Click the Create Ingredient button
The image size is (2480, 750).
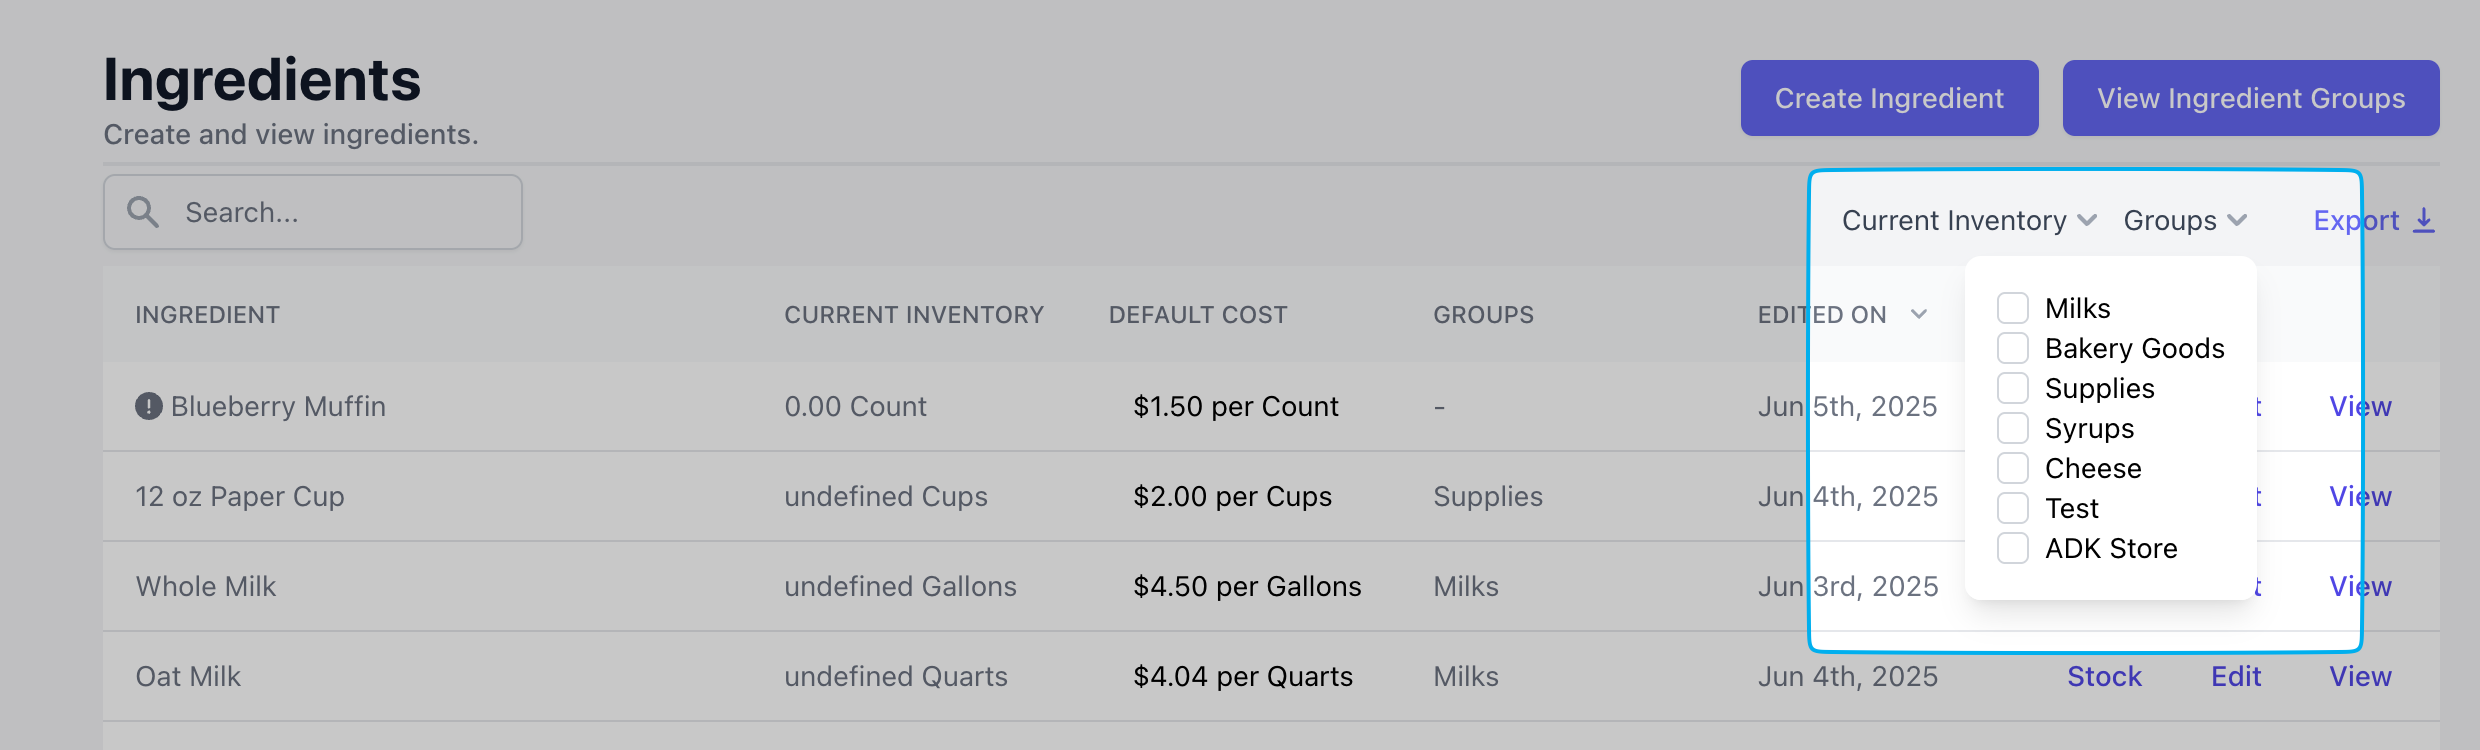pos(1889,98)
